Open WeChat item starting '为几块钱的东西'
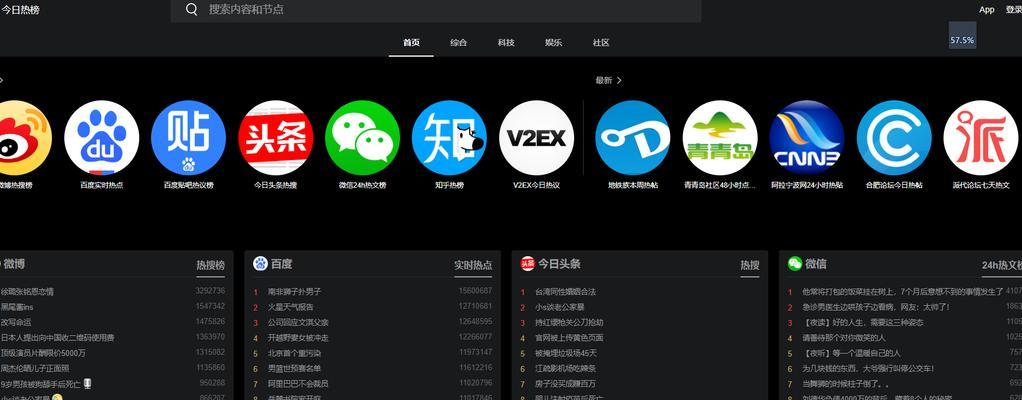Image resolution: width=1022 pixels, height=400 pixels. point(868,369)
